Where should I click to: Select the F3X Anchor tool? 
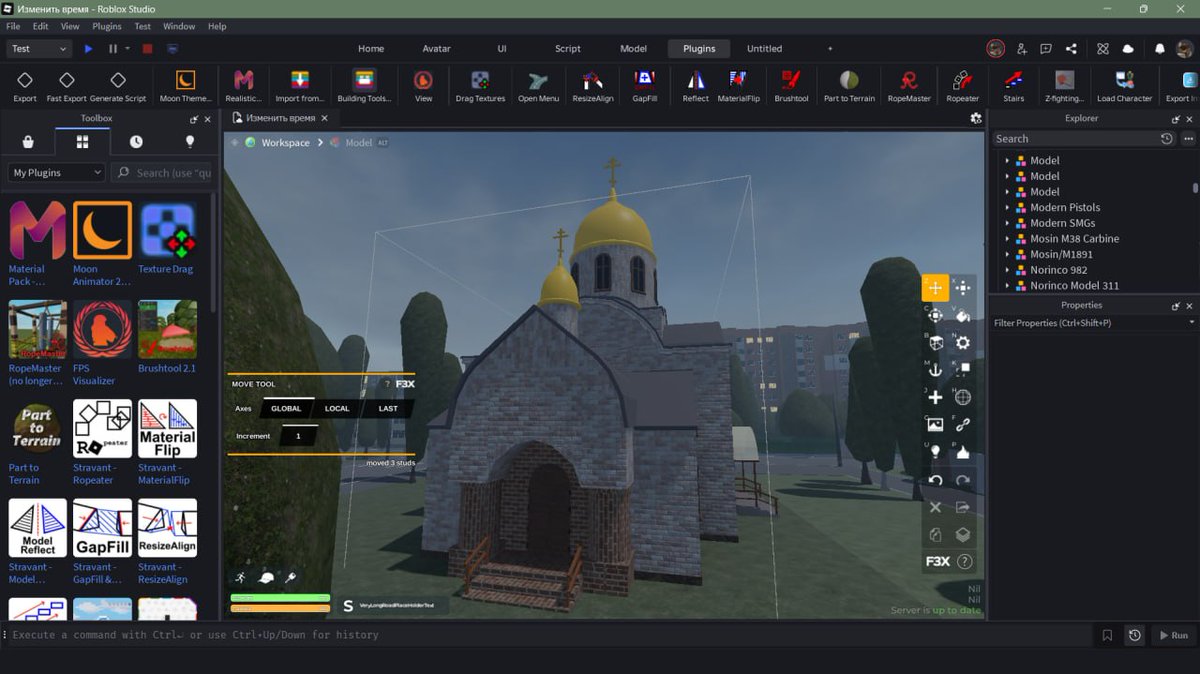(935, 370)
